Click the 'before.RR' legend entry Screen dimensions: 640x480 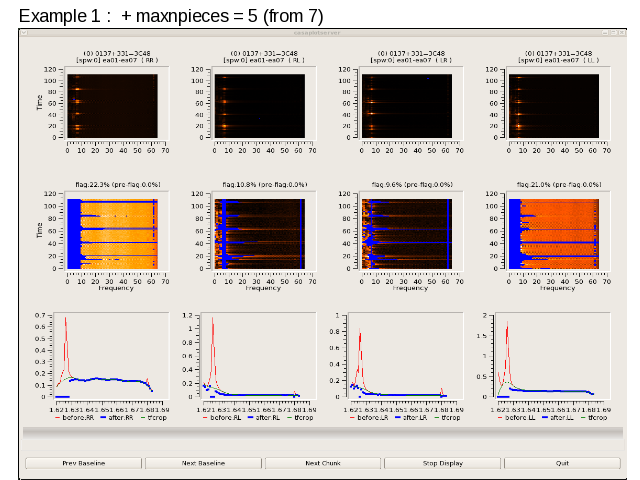(x=74, y=418)
